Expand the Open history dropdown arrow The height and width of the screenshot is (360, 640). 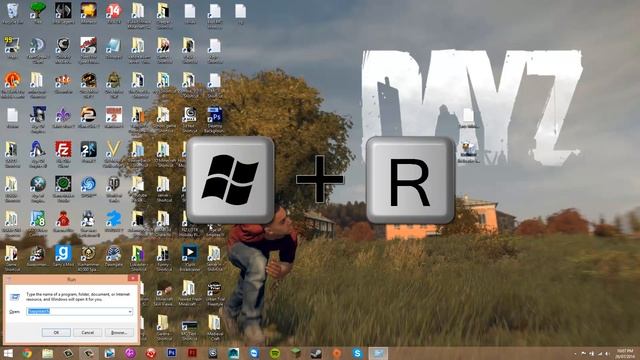130,311
